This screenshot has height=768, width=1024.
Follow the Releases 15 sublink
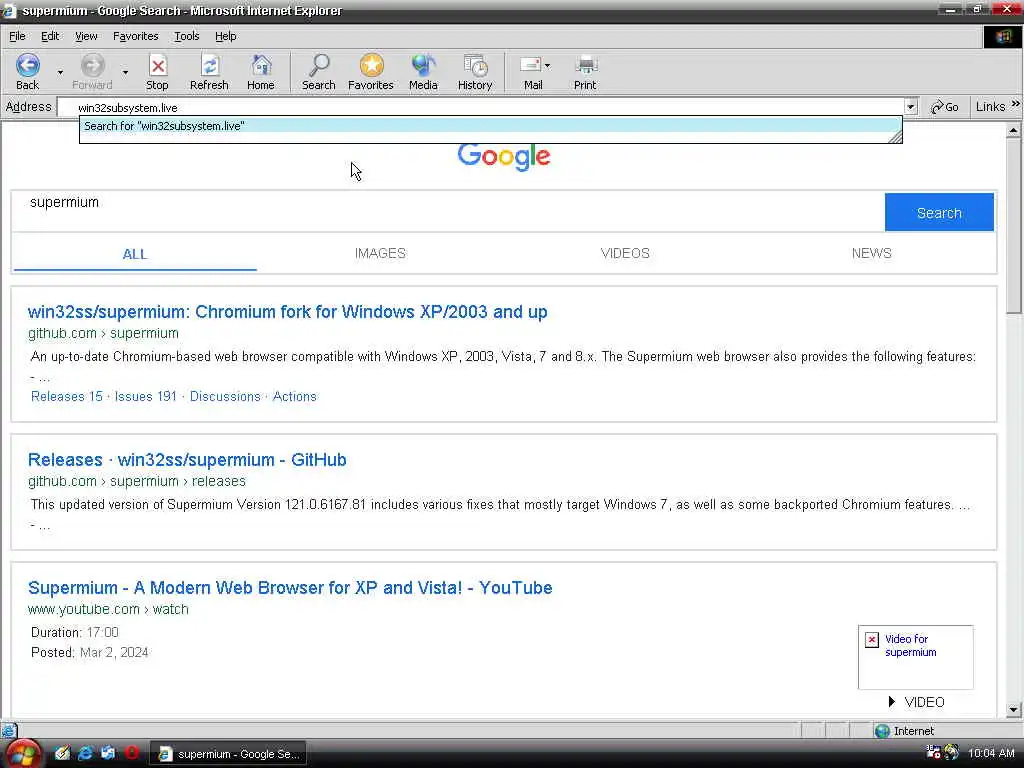click(x=67, y=396)
